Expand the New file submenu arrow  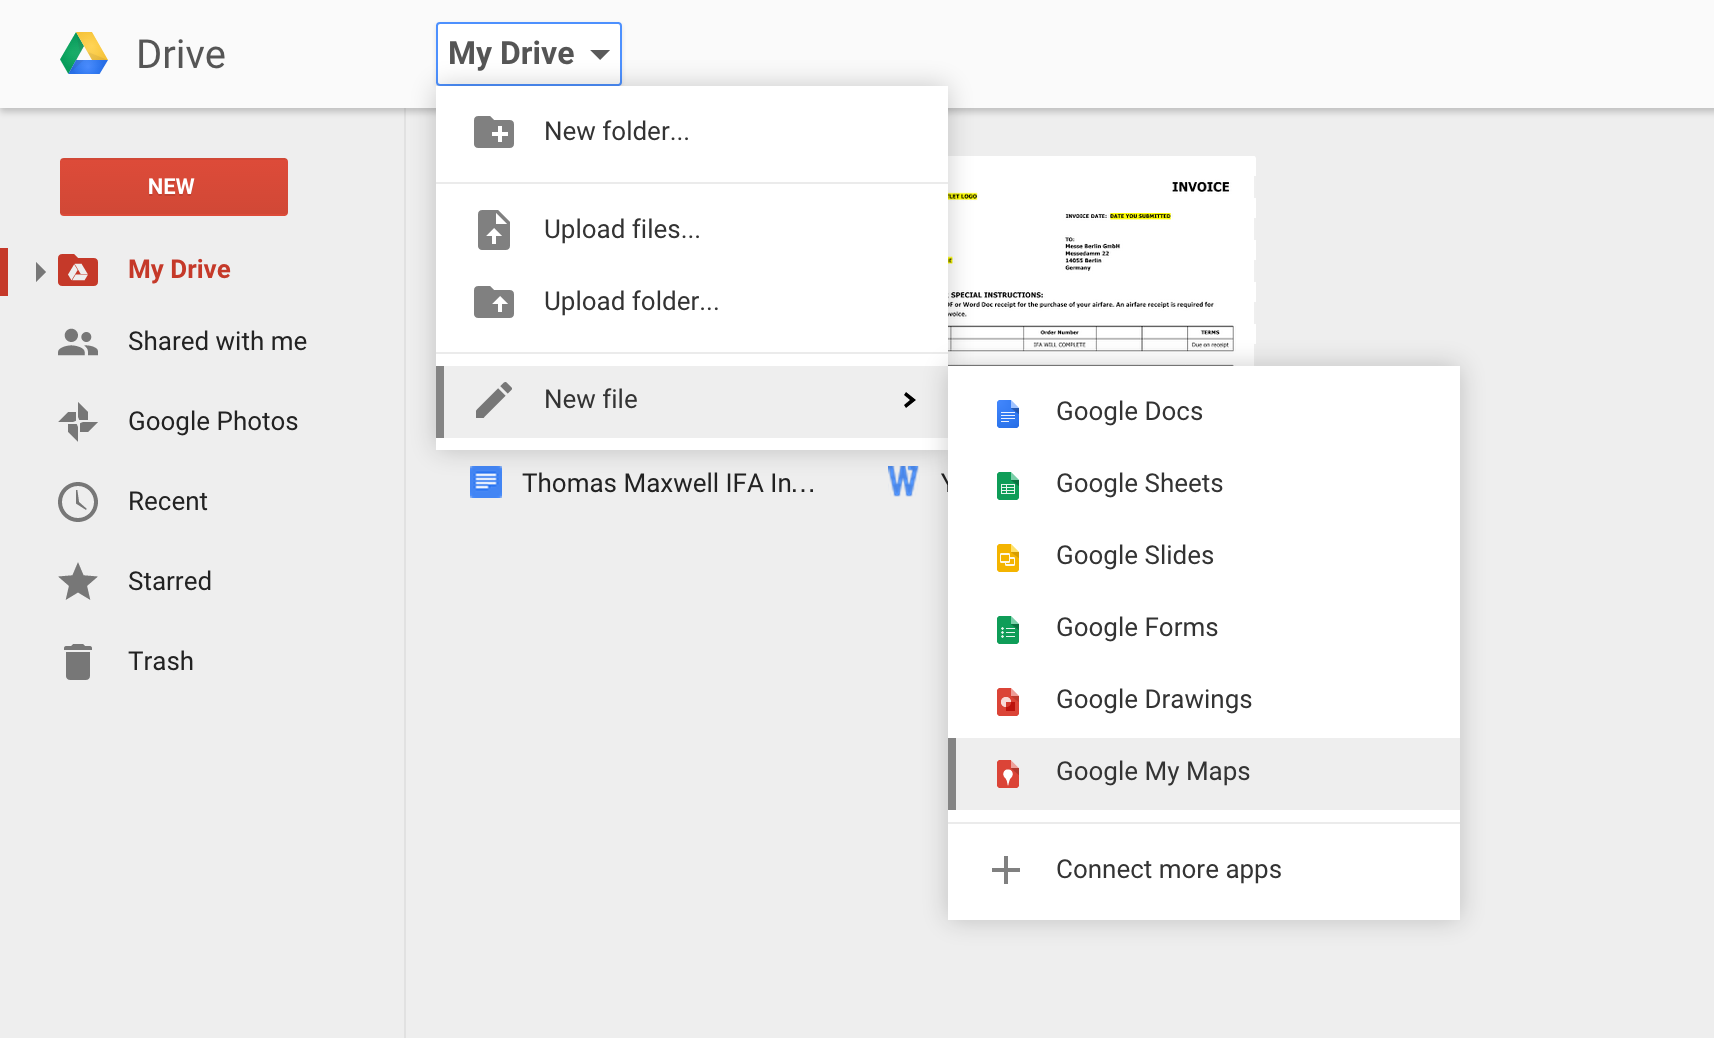pyautogui.click(x=909, y=400)
